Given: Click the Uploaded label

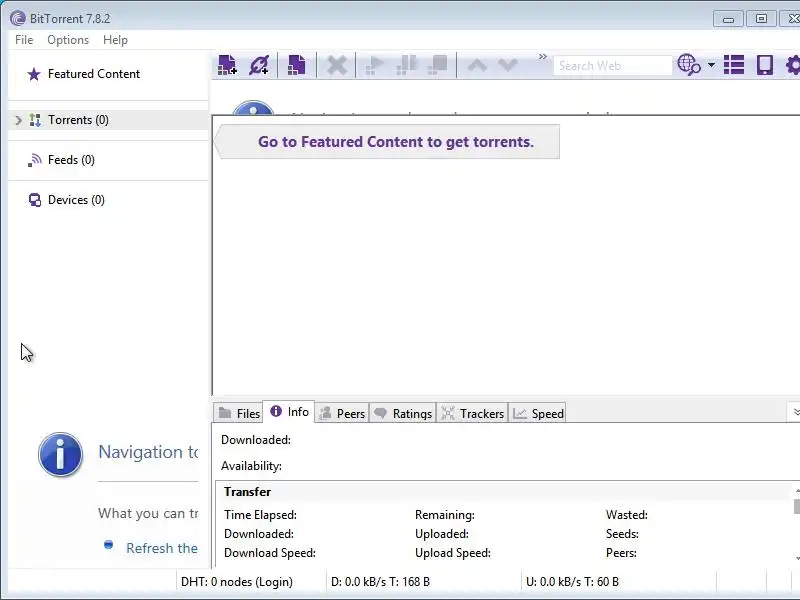Looking at the screenshot, I should tap(442, 534).
